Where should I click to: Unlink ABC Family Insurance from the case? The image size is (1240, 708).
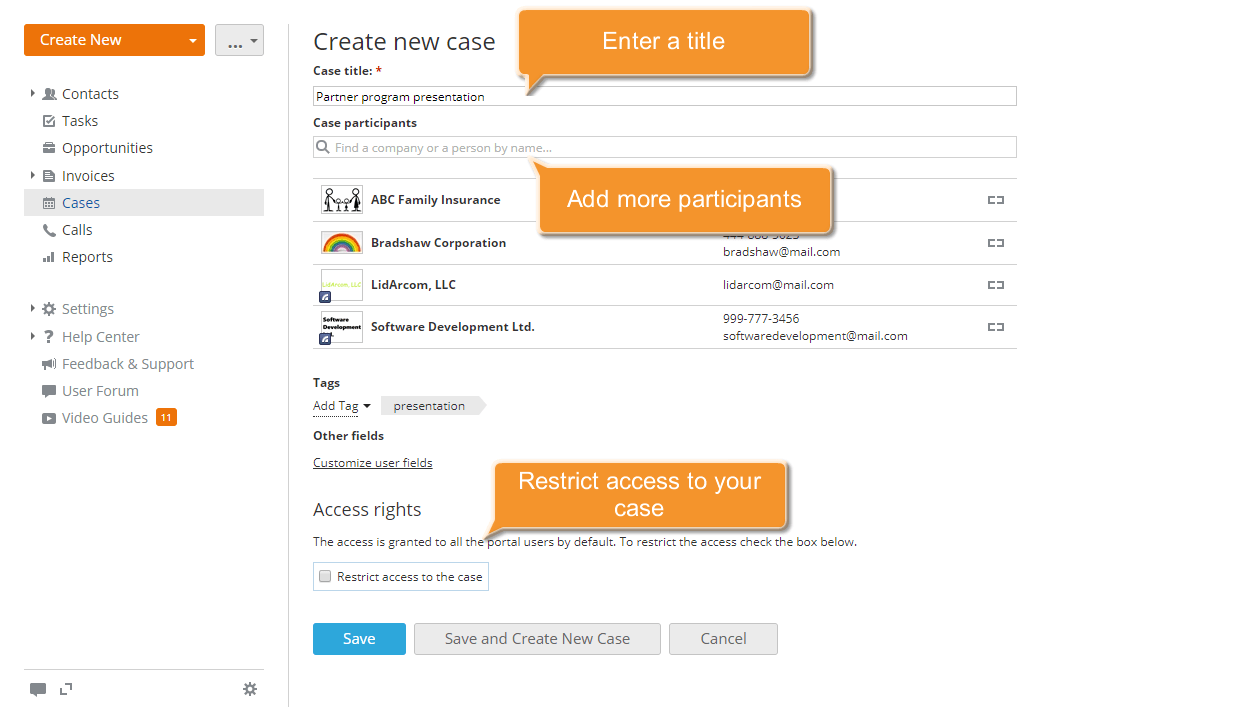click(x=996, y=200)
